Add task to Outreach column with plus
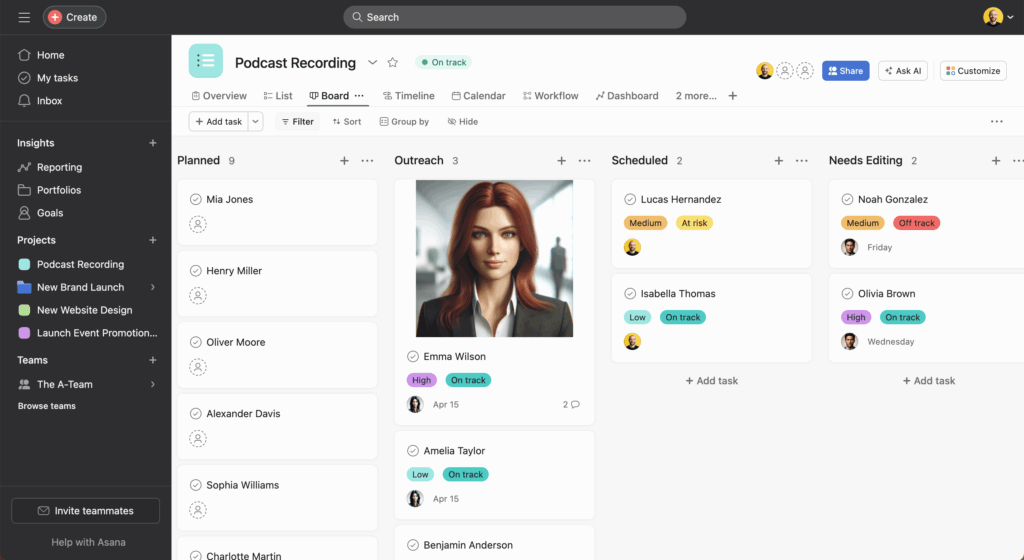The image size is (1024, 560). [x=562, y=161]
